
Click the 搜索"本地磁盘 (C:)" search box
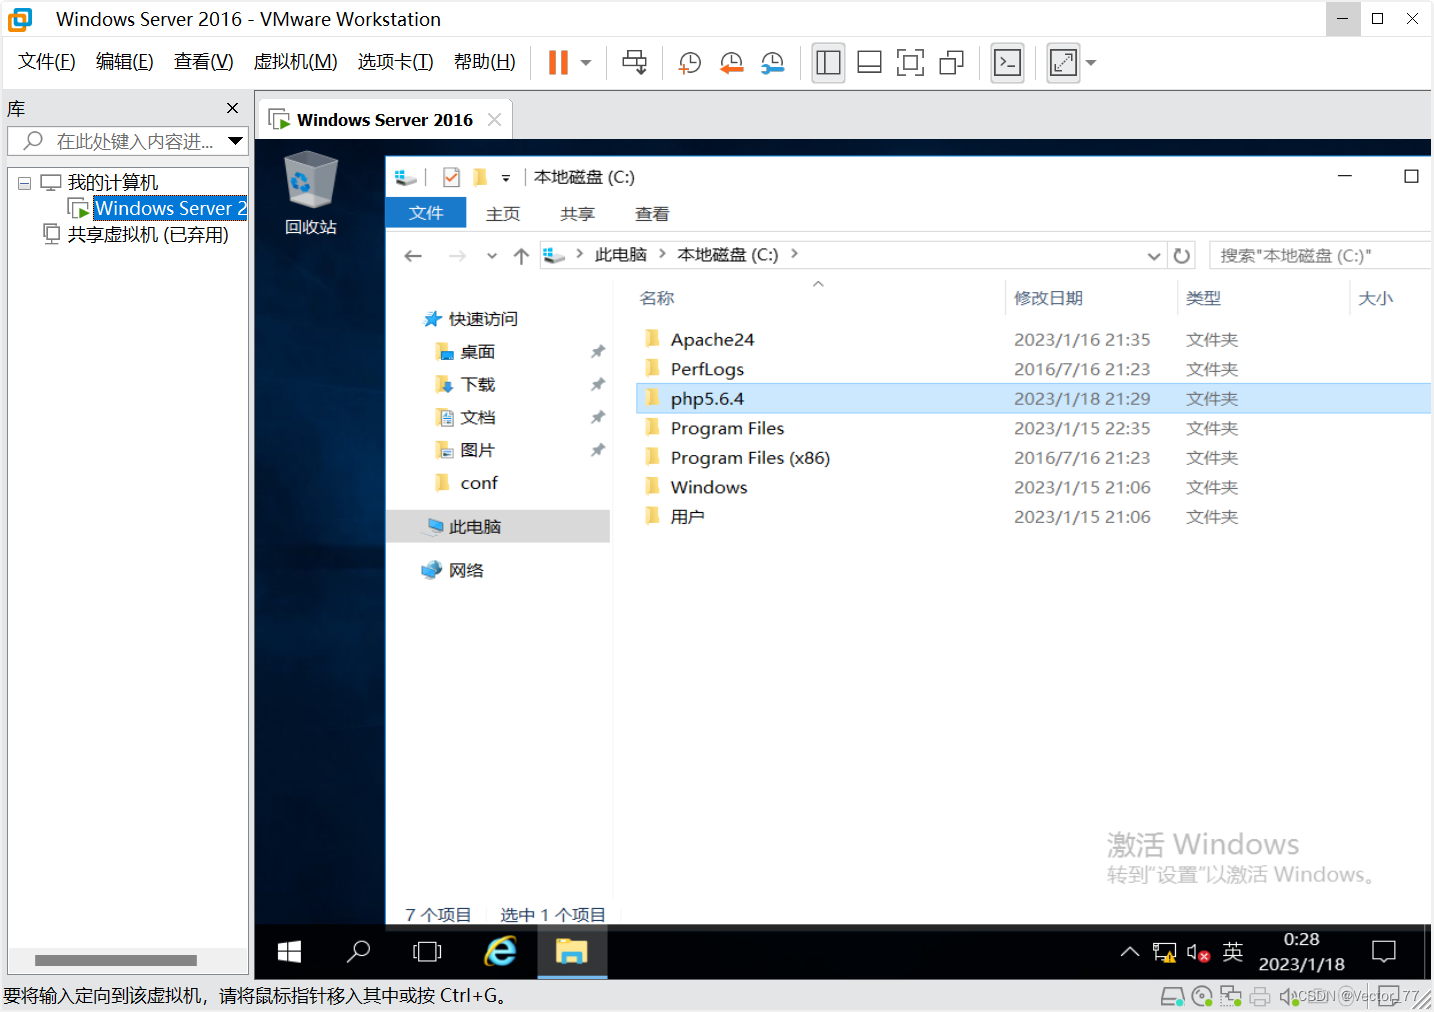[1320, 255]
